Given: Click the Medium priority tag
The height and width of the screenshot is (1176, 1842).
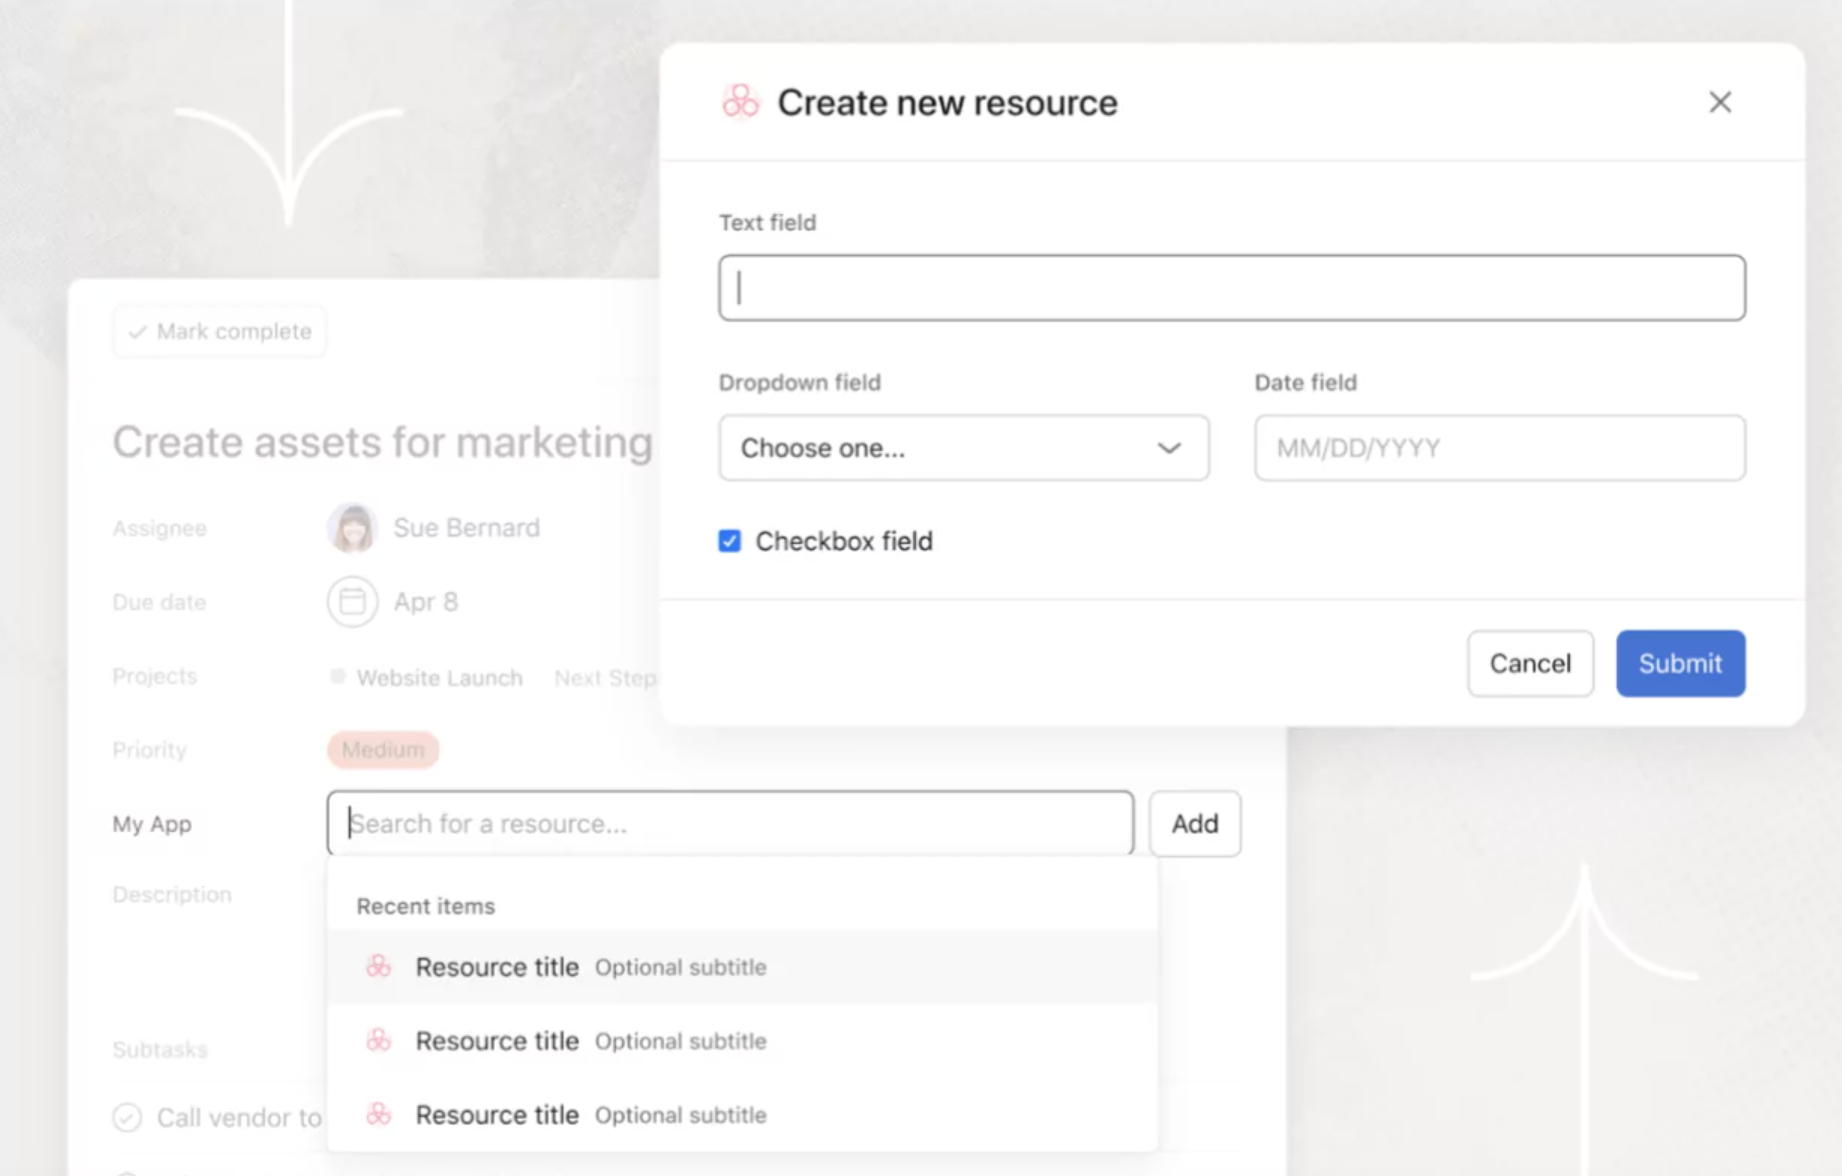Looking at the screenshot, I should coord(383,749).
